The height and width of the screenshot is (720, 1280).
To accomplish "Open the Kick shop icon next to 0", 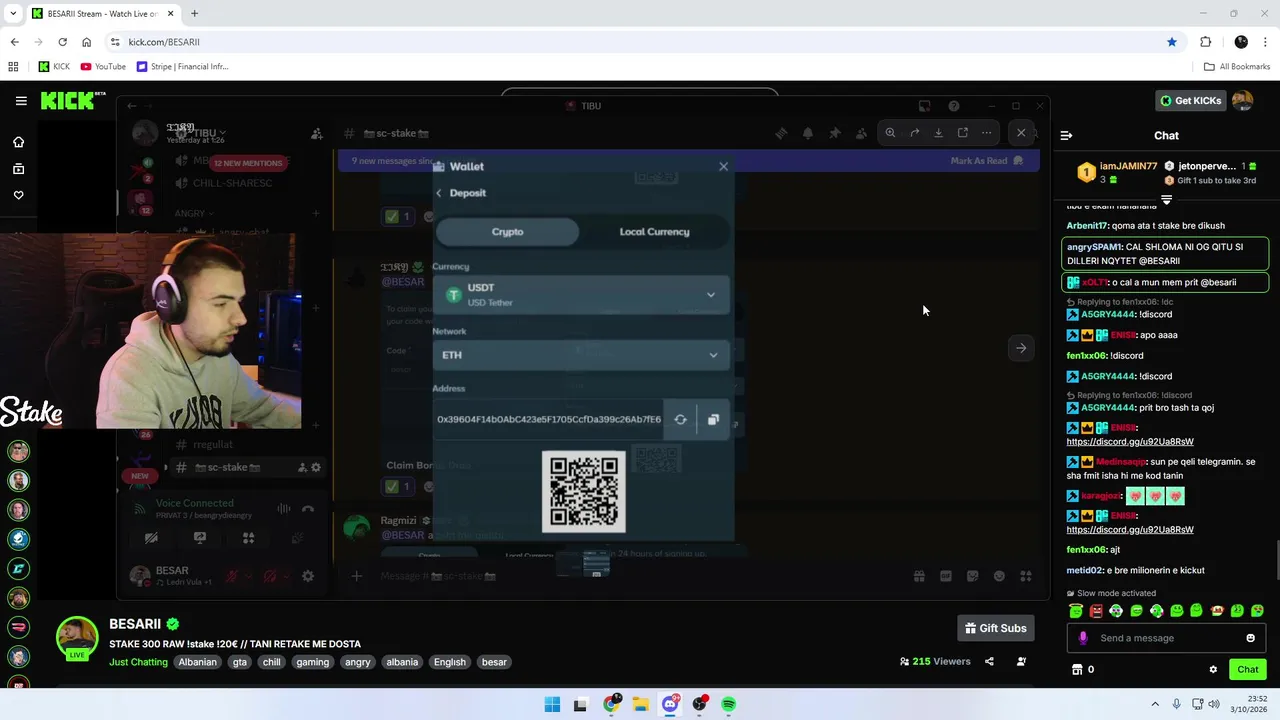I will click(1077, 670).
